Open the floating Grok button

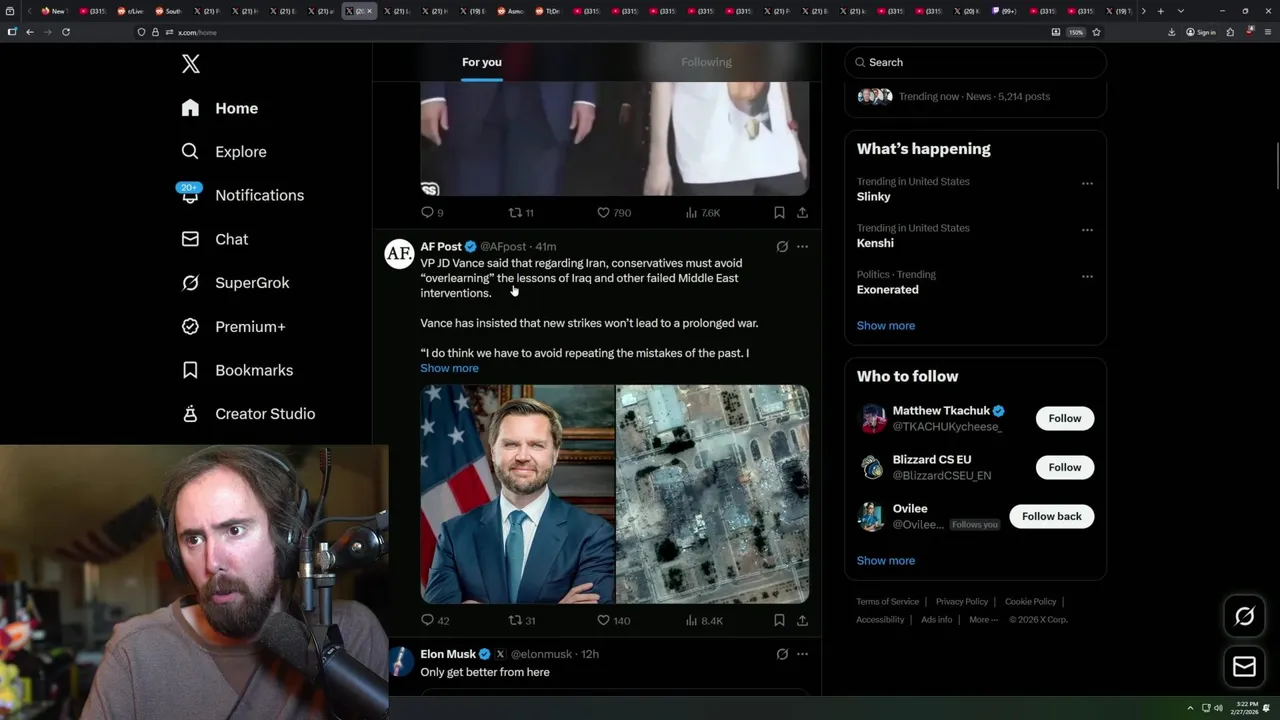(x=1244, y=617)
